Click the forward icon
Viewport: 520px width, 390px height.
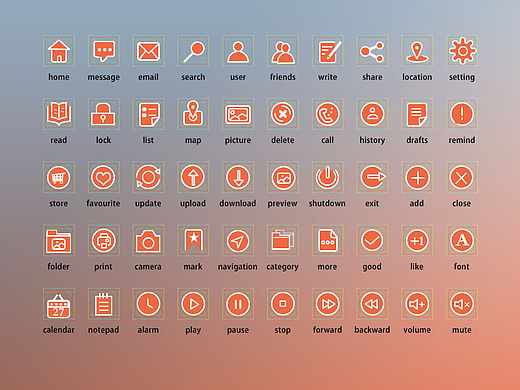point(328,304)
